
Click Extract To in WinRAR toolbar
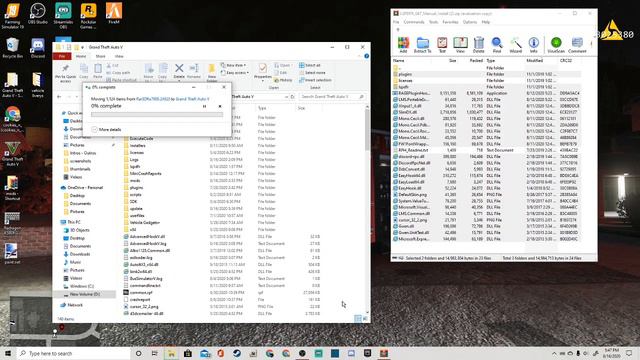point(422,45)
